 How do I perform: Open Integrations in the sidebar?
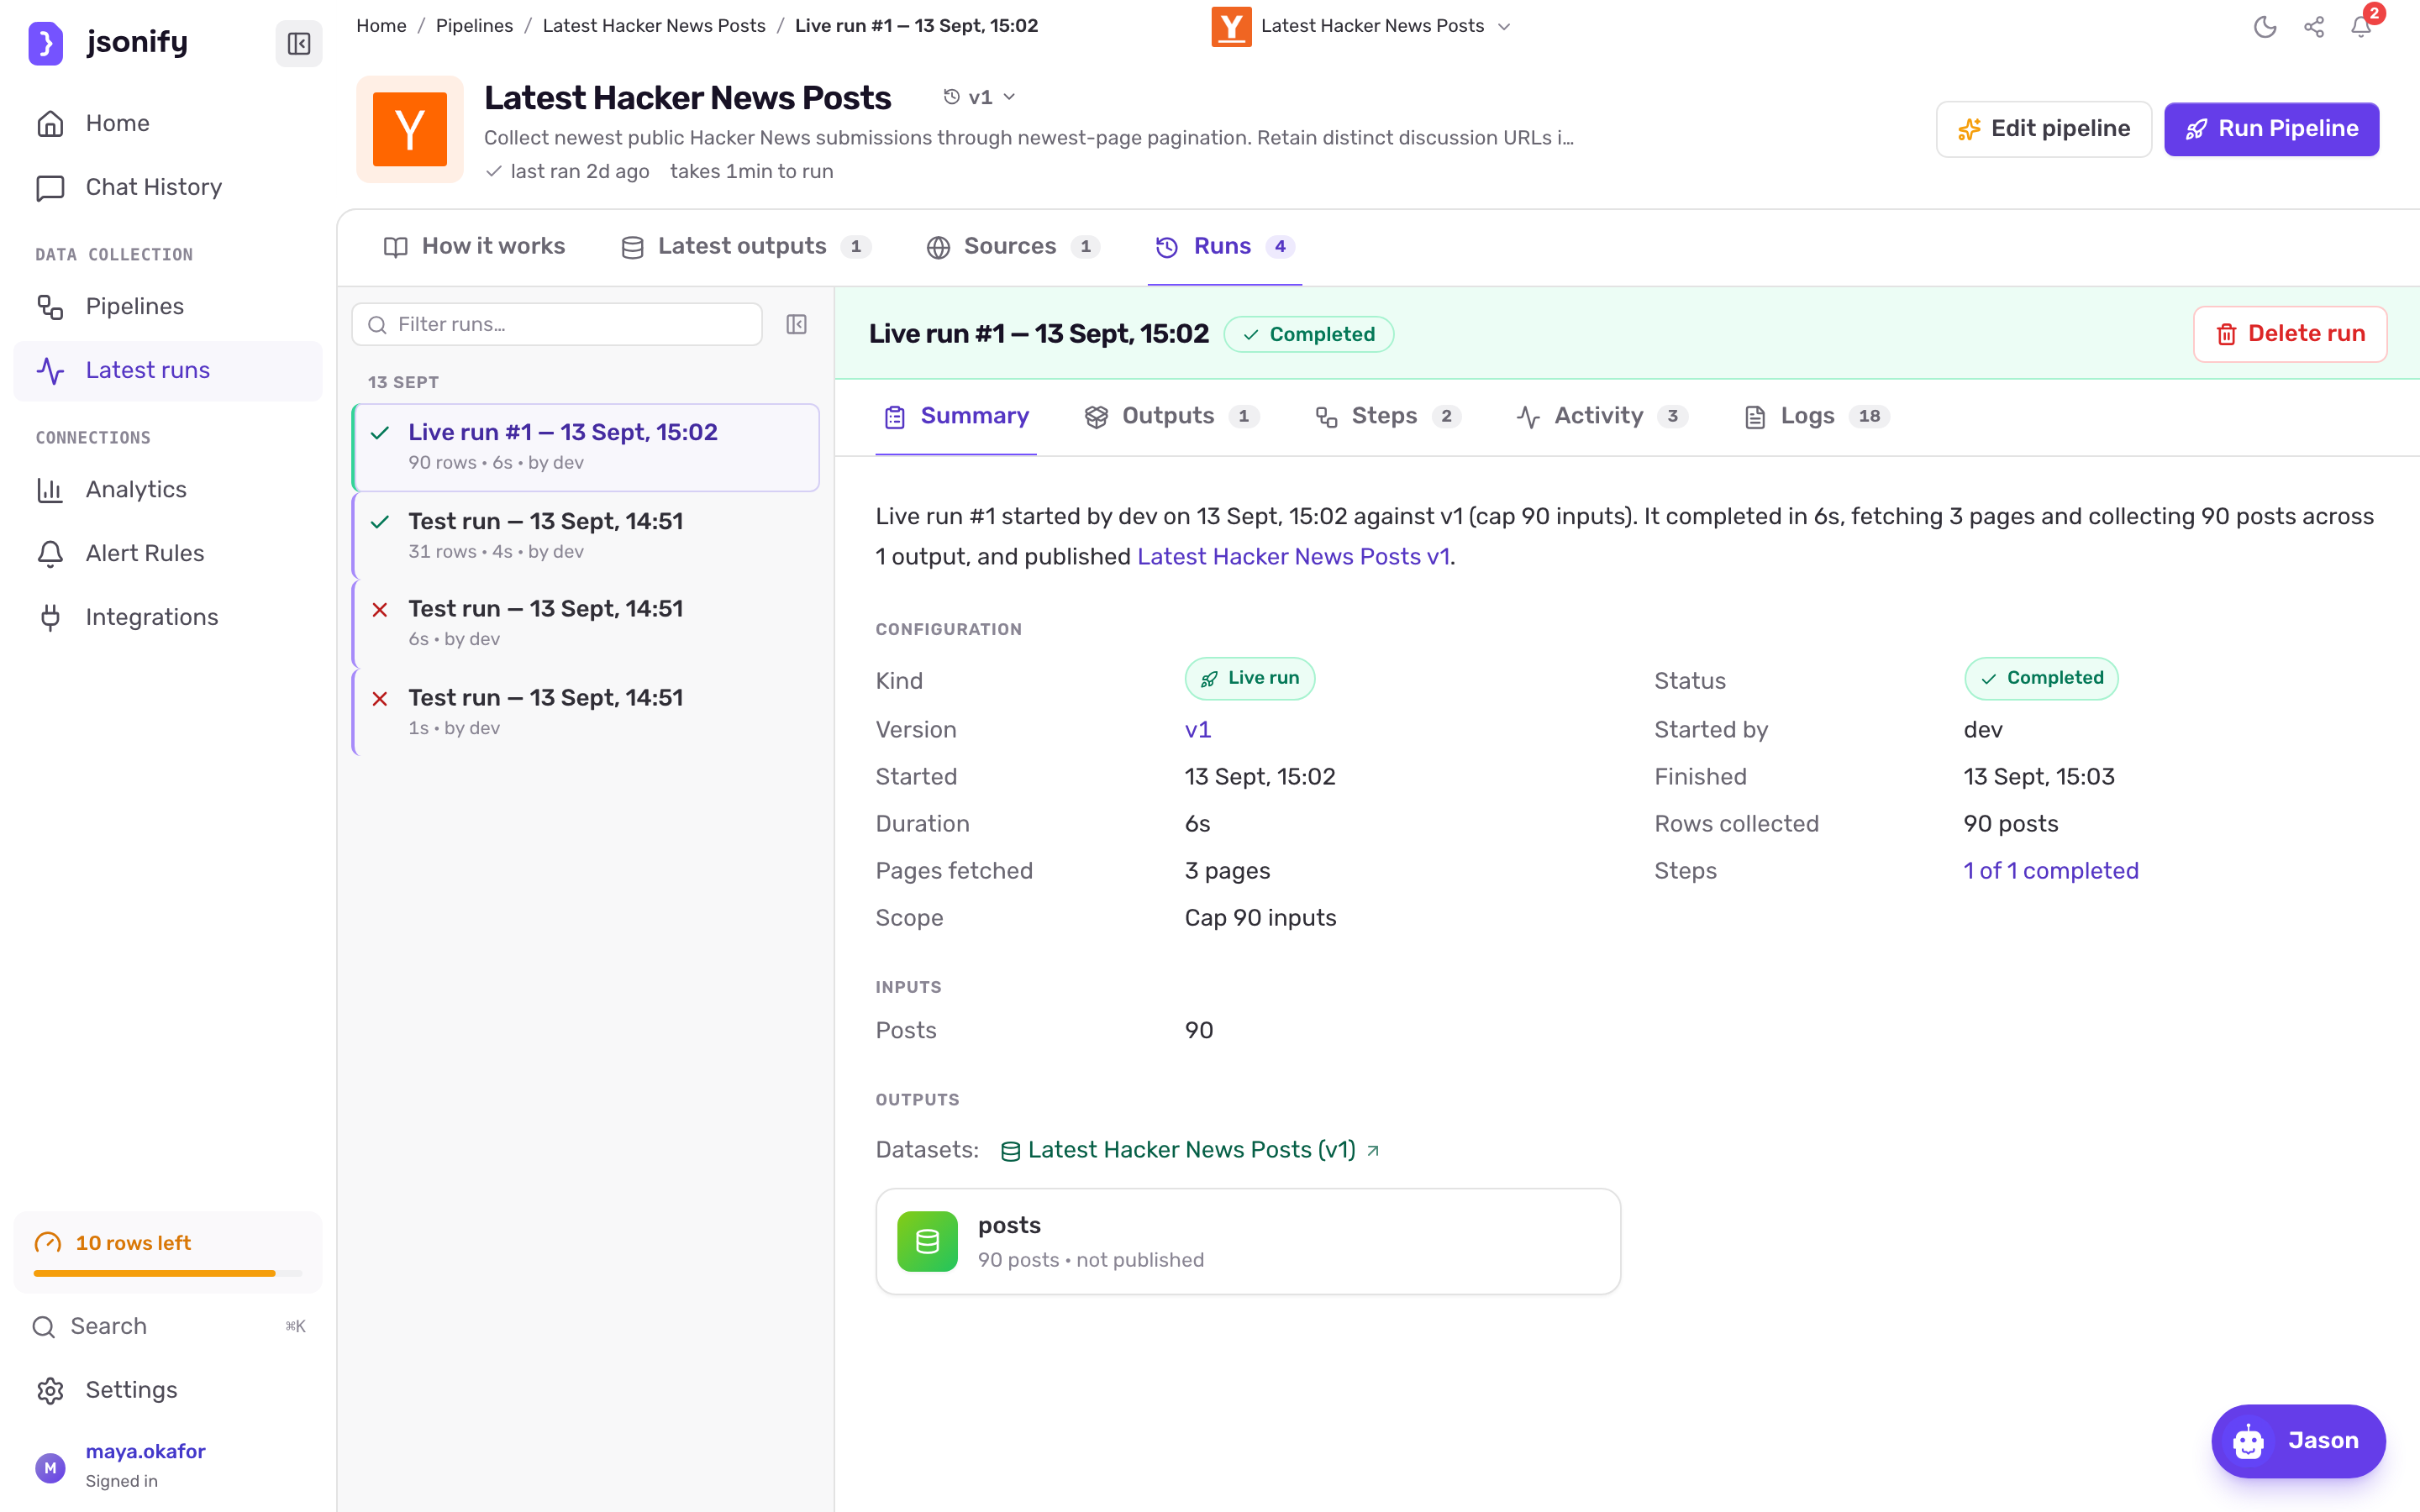click(x=168, y=617)
